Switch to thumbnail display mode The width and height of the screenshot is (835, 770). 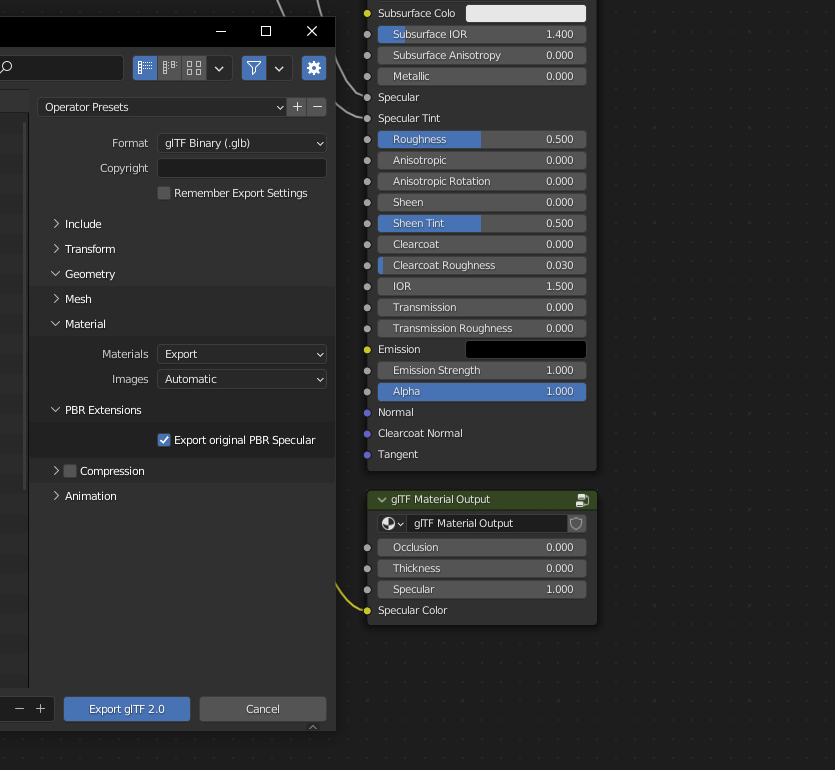point(193,68)
